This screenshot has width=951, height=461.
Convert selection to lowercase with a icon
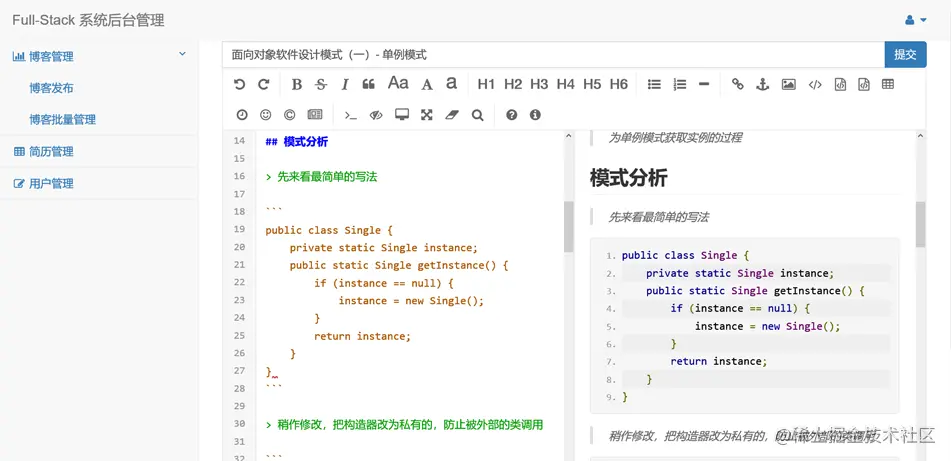click(451, 83)
